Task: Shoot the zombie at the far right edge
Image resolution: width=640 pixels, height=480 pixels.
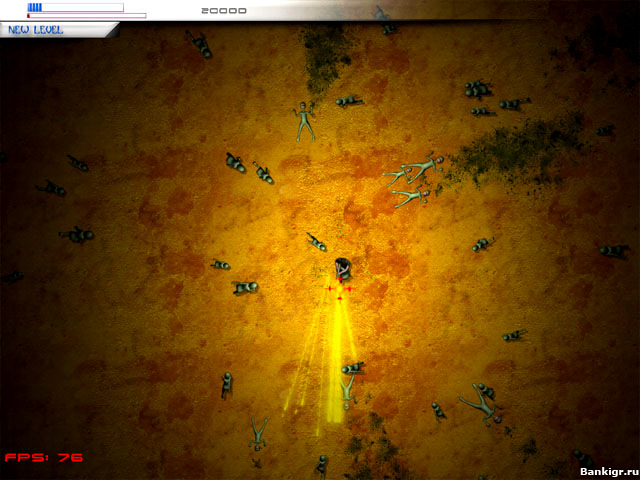Action: (x=613, y=250)
